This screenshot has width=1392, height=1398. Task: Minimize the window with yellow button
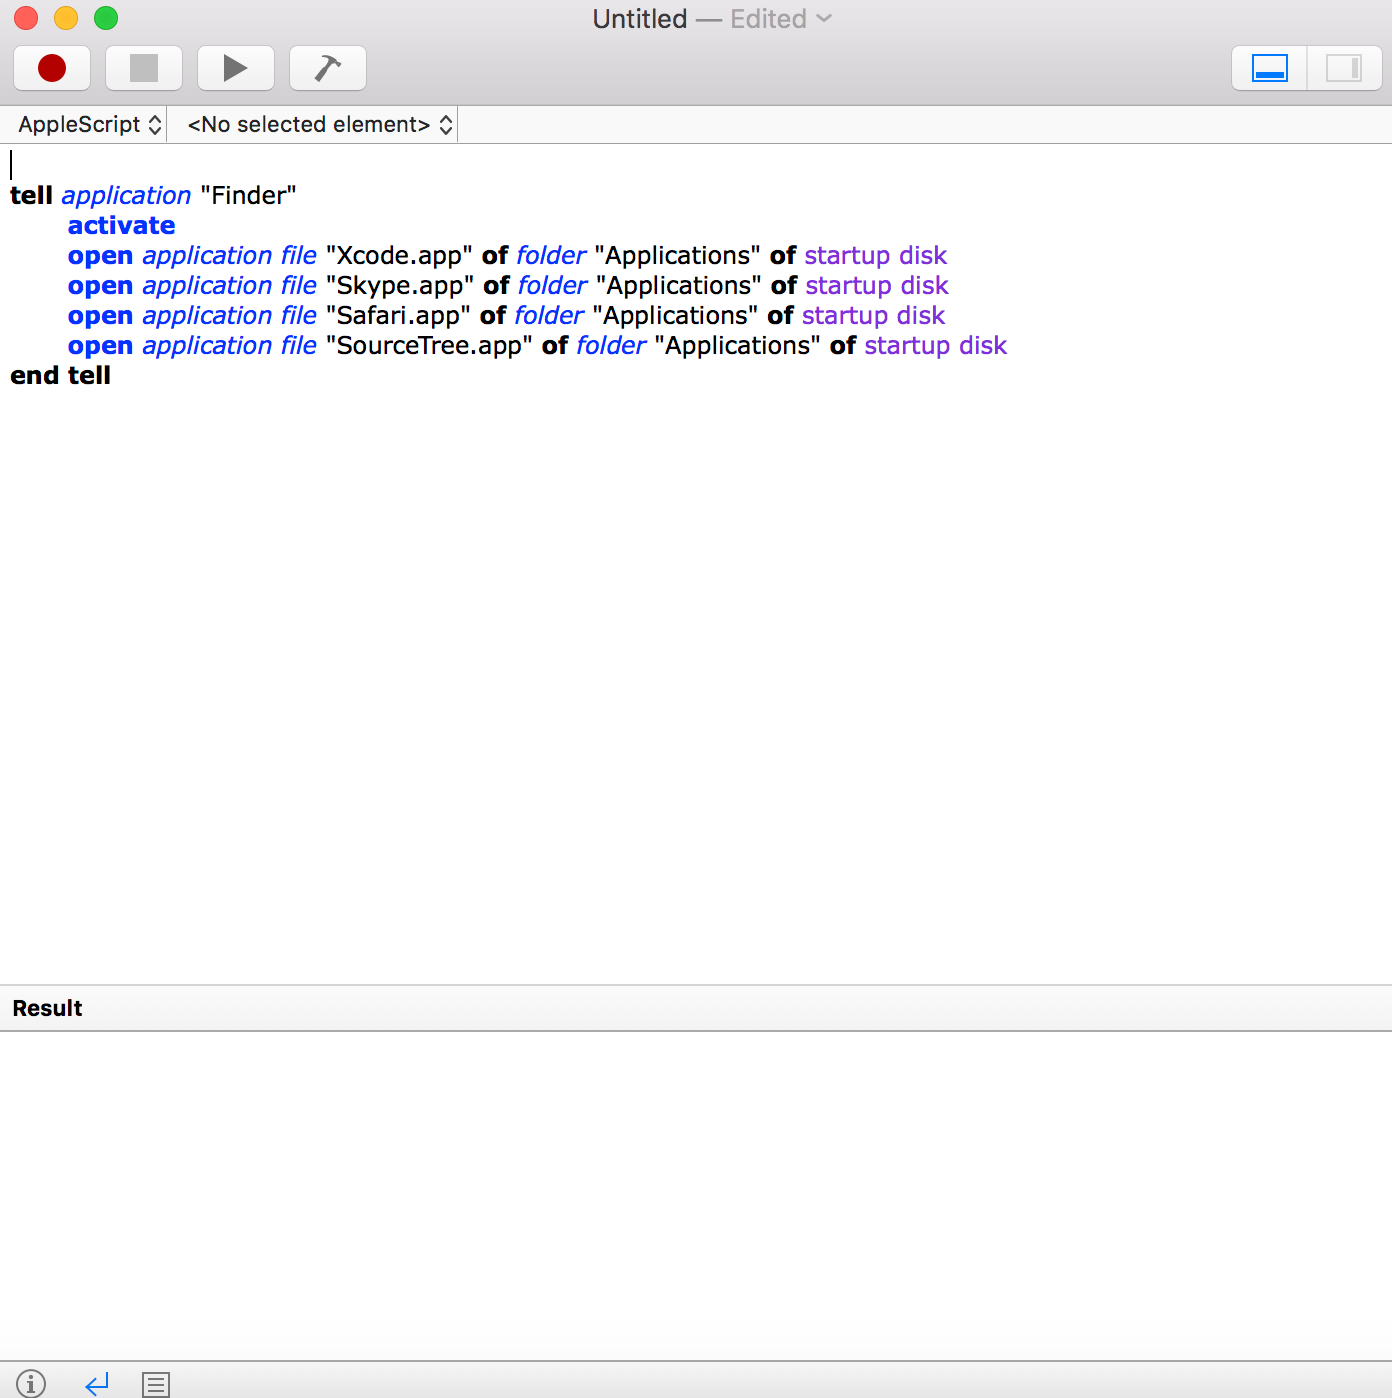pyautogui.click(x=66, y=18)
